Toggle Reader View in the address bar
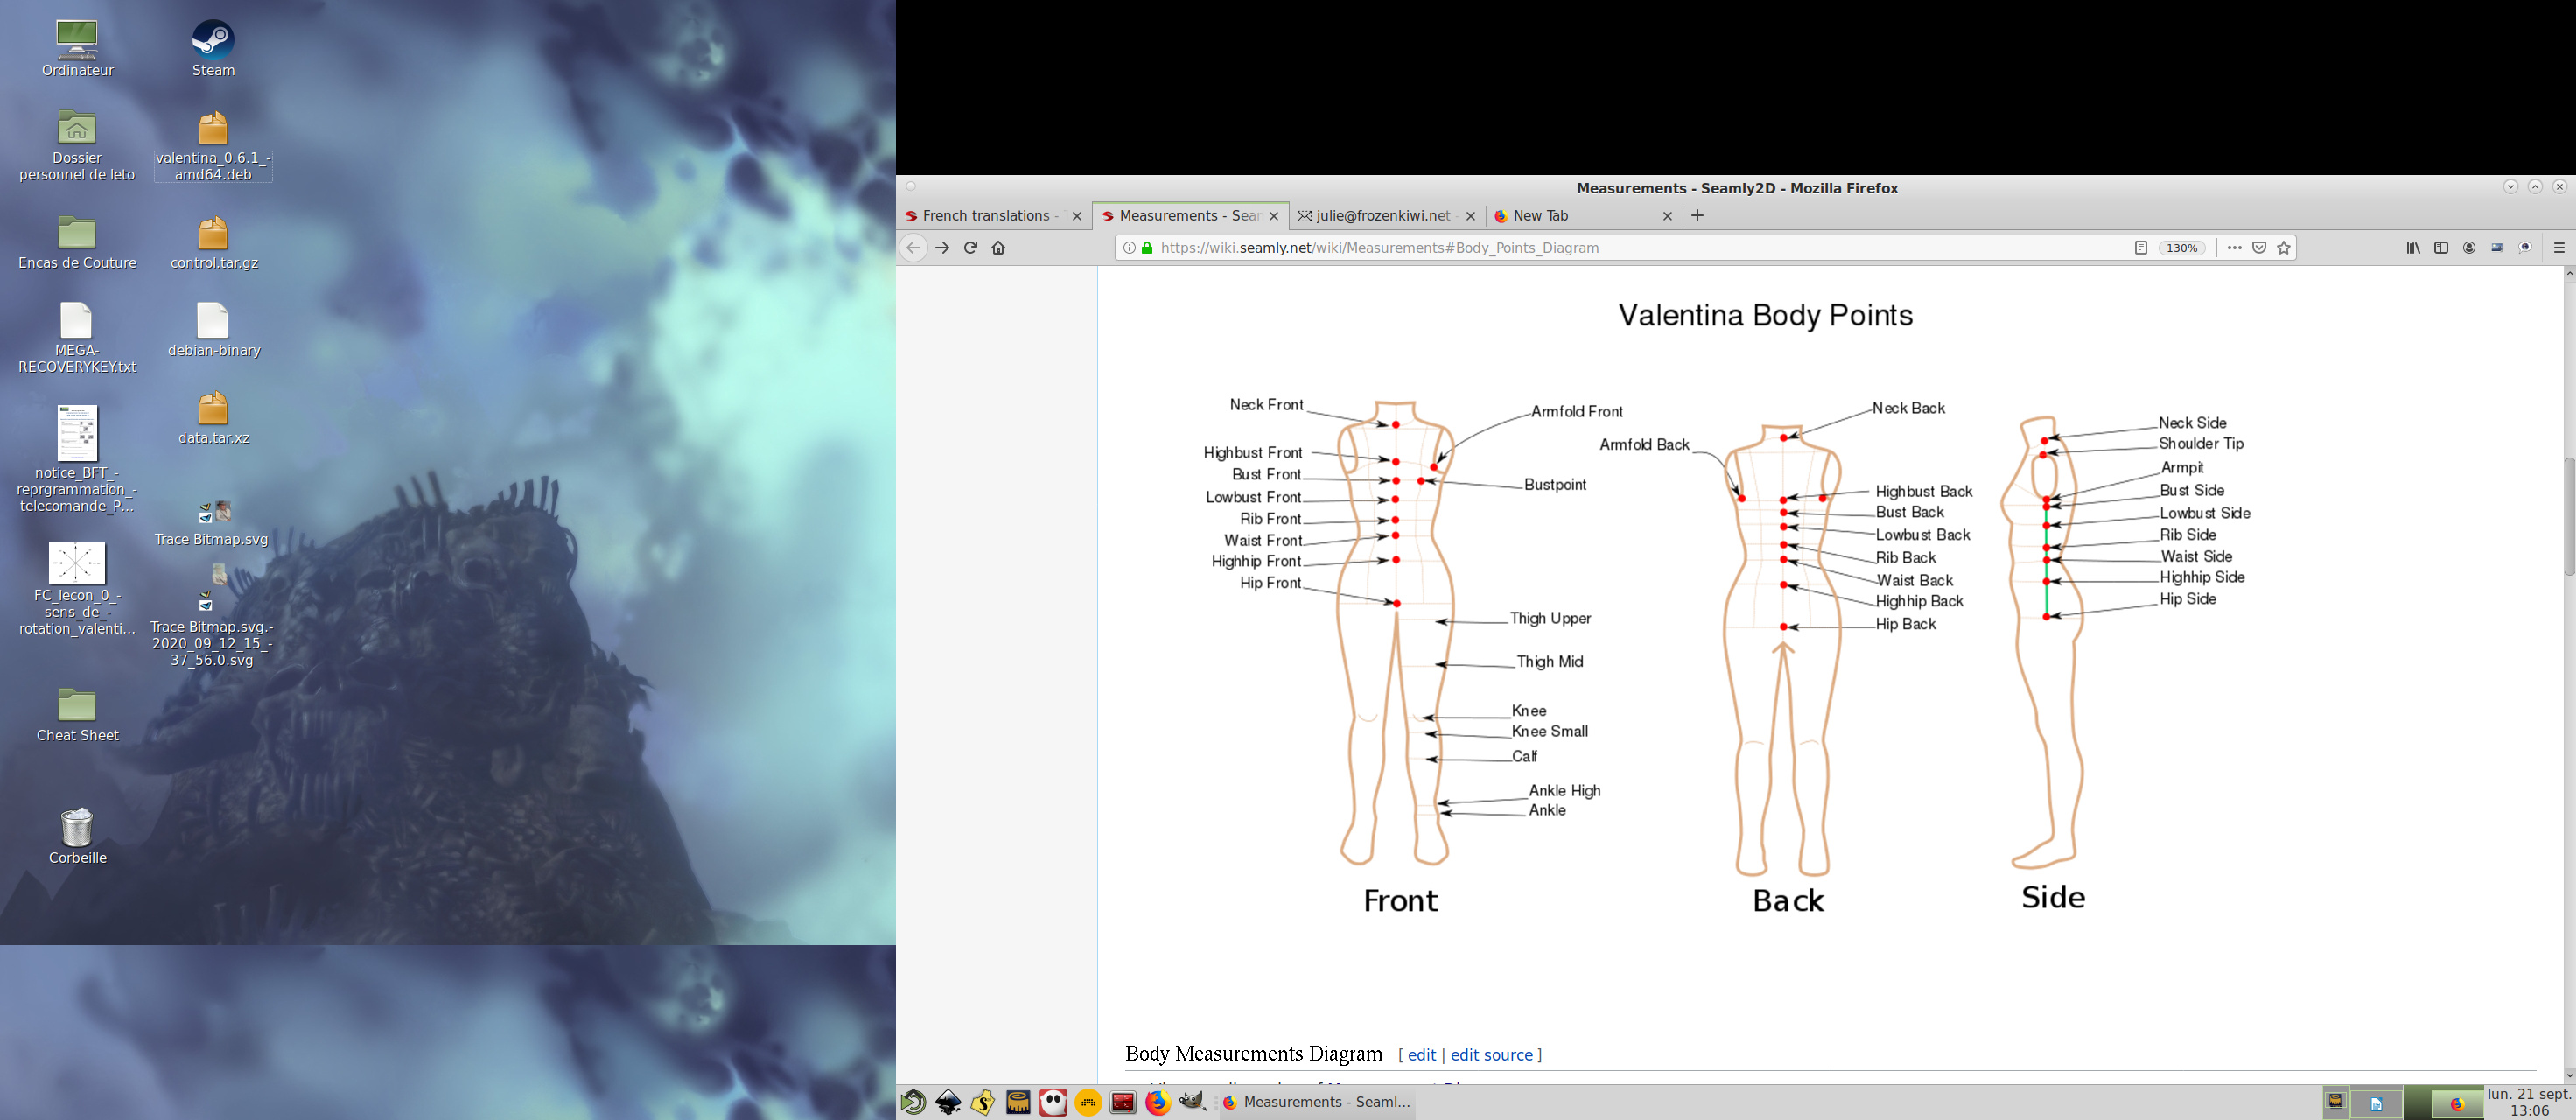This screenshot has height=1120, width=2576. 2141,248
